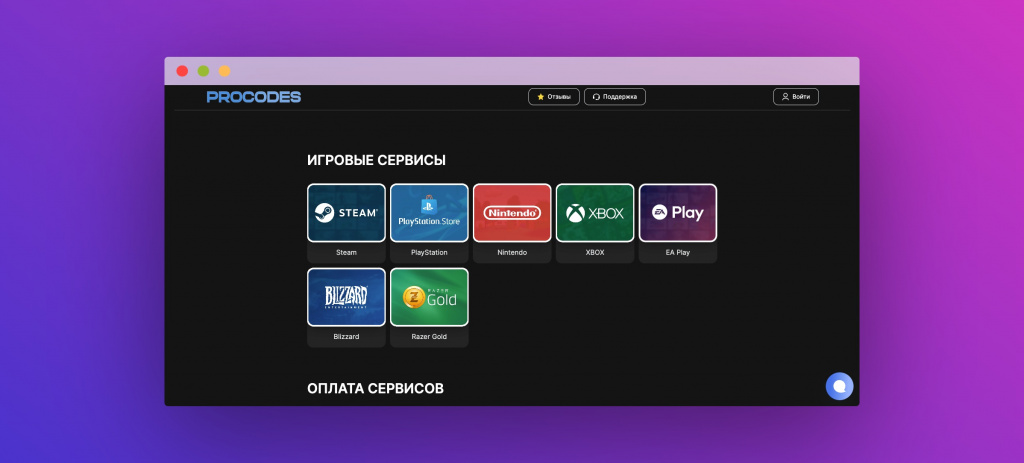This screenshot has width=1024, height=463.
Task: Open the green XBOX card image
Action: coord(595,213)
